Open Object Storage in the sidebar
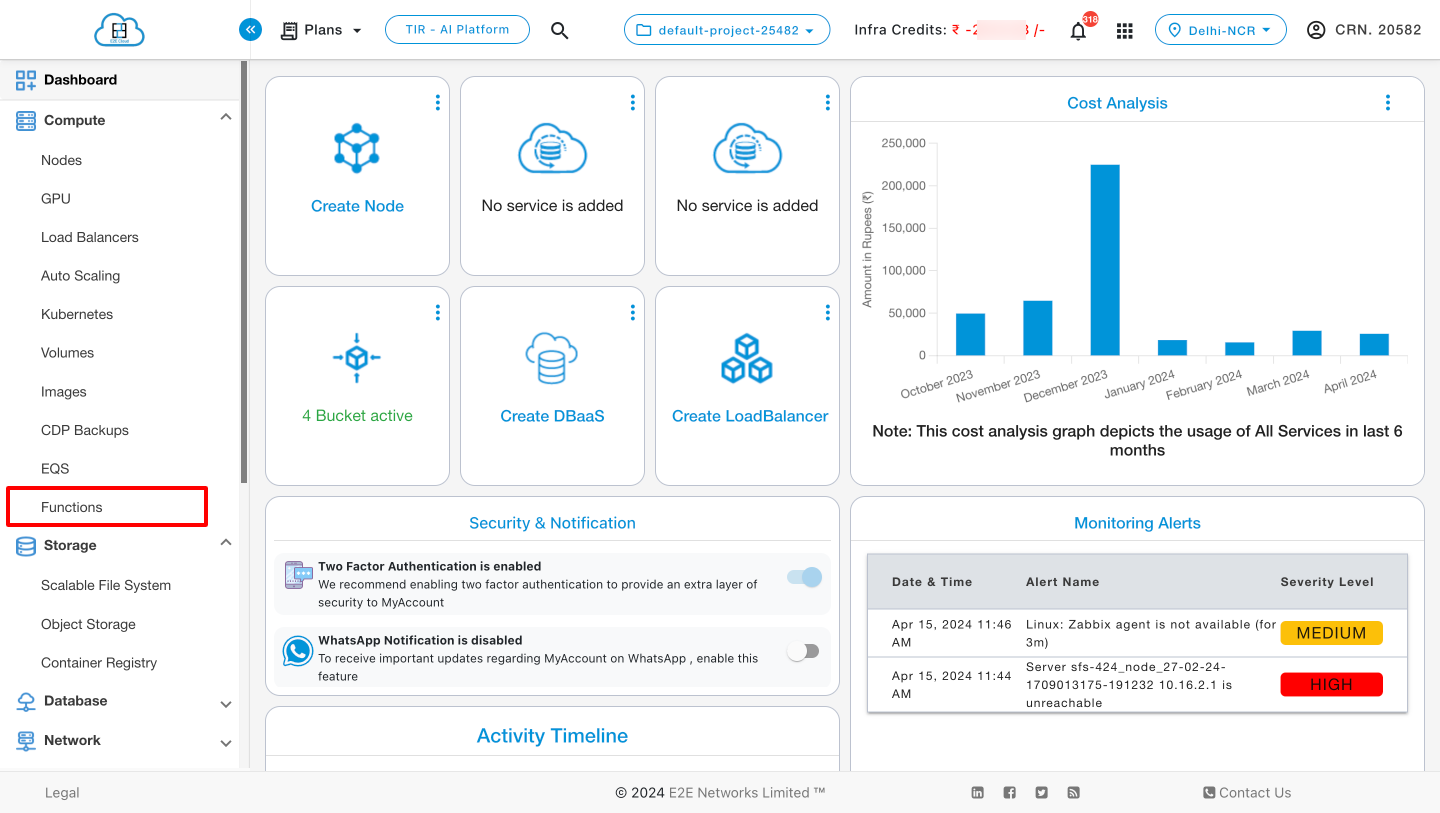The image size is (1440, 813). [x=88, y=624]
